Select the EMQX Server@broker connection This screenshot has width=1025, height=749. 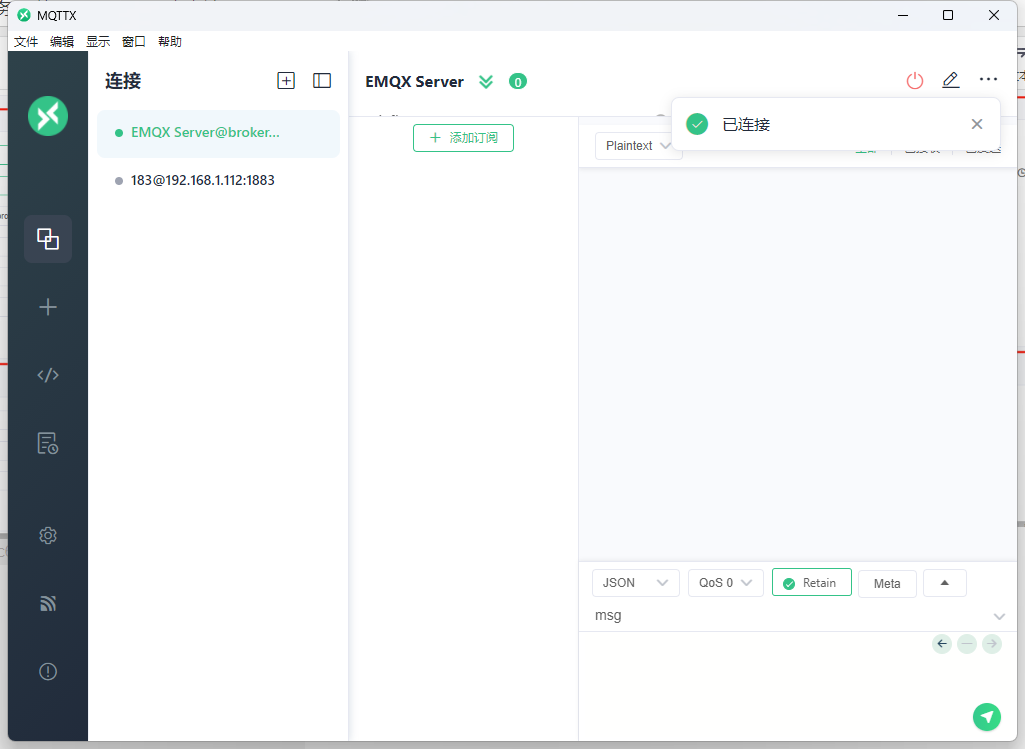point(218,133)
